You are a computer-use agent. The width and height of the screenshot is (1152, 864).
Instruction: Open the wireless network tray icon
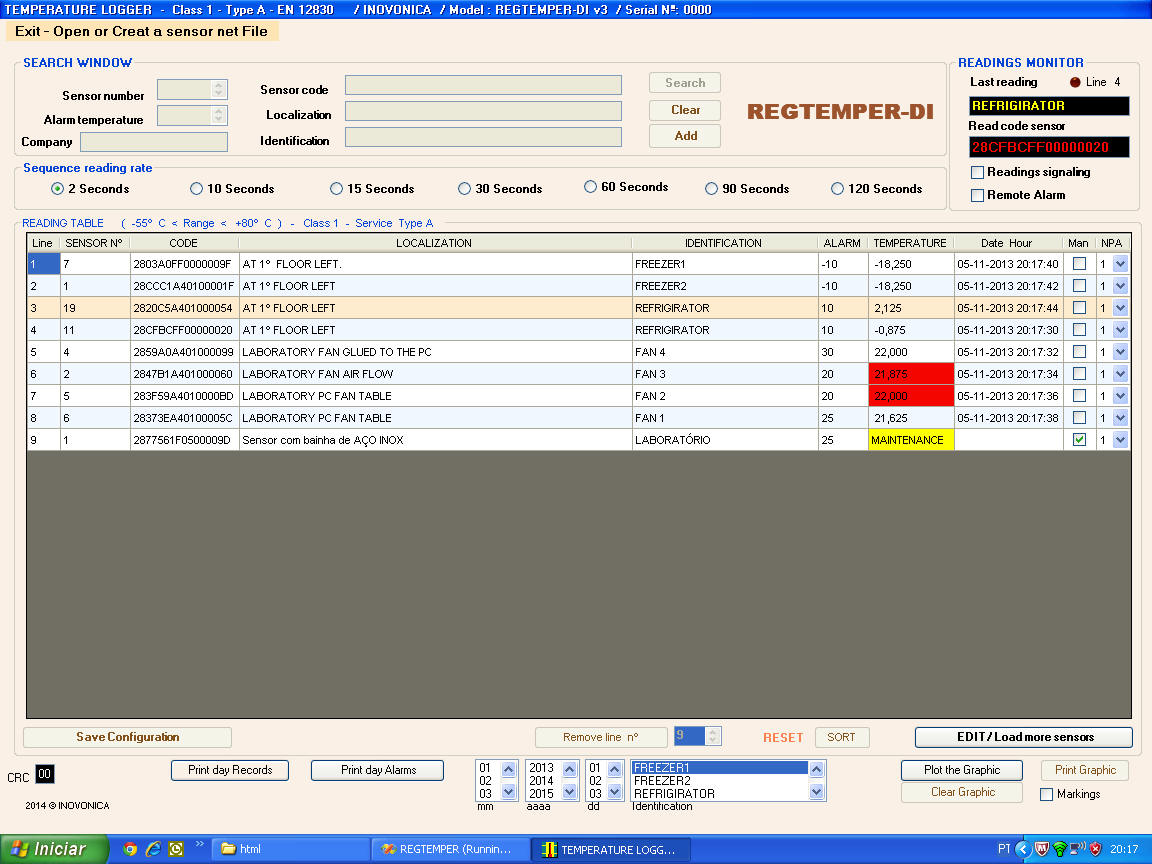(1060, 849)
